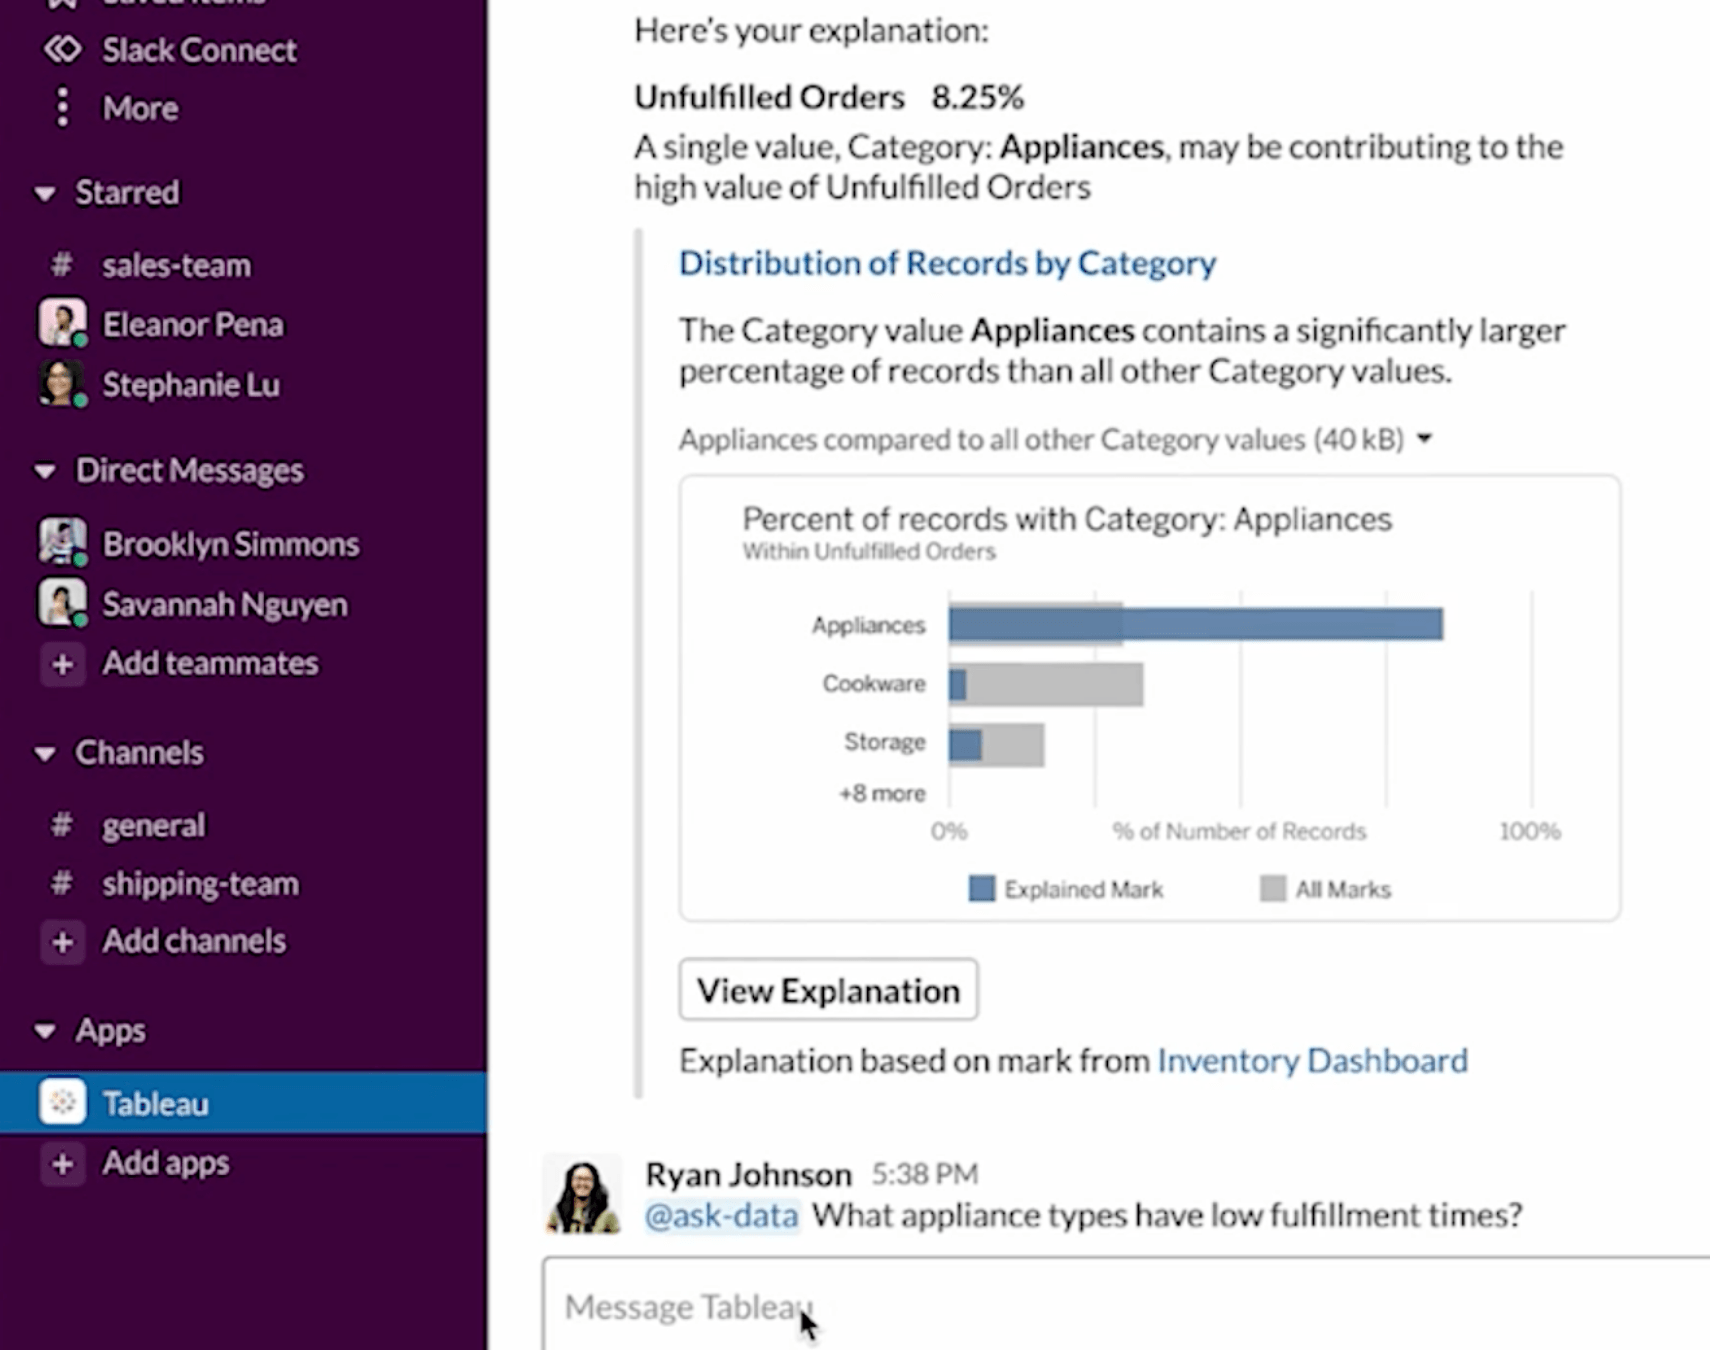
Task: Click the Explained Mark legend swatch
Action: coord(982,889)
